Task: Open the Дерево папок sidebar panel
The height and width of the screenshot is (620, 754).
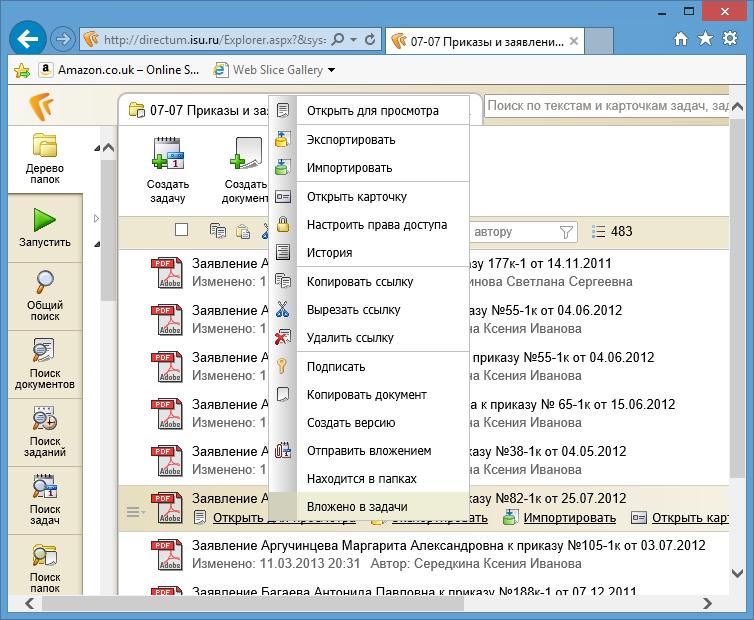Action: [x=44, y=157]
